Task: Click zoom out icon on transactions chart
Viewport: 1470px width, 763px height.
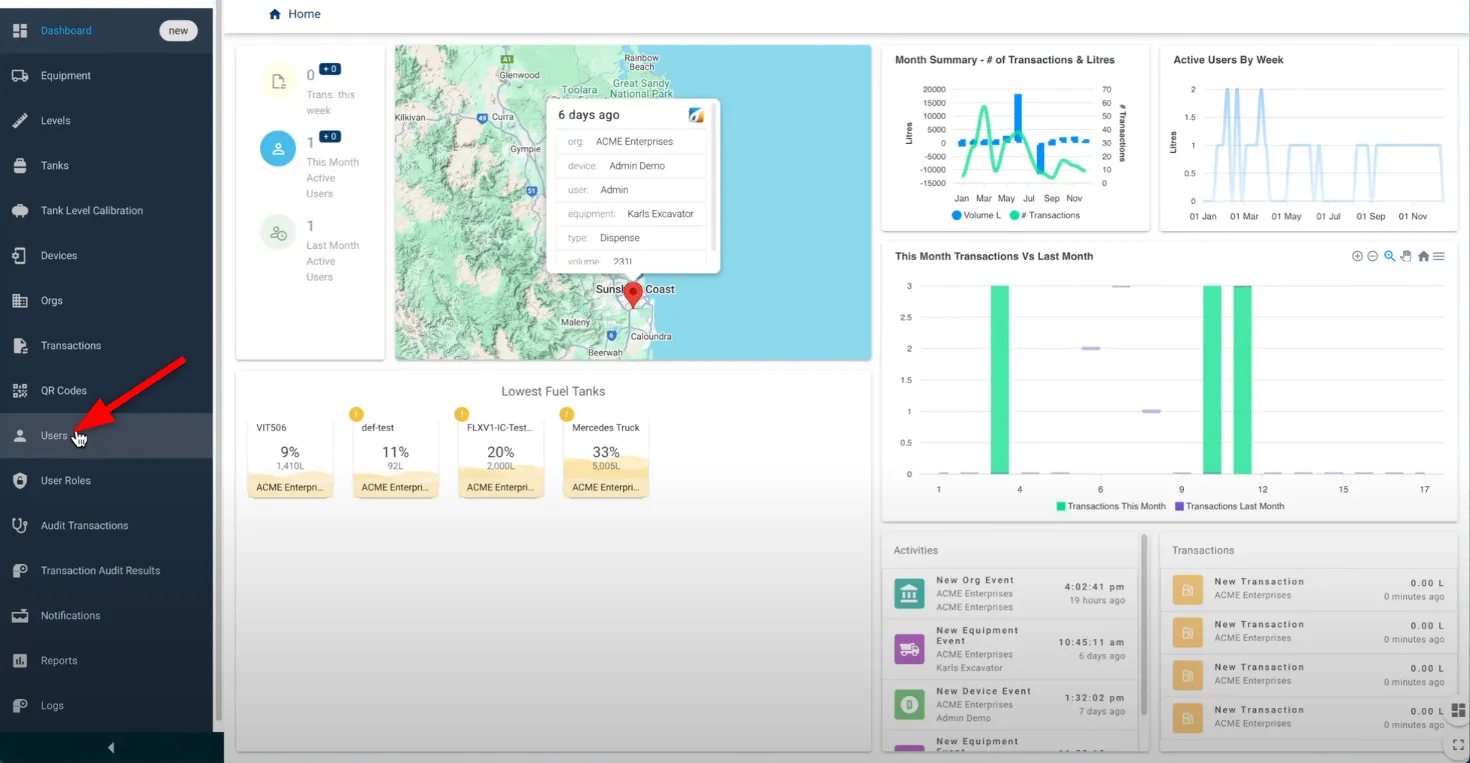Action: tap(1373, 257)
